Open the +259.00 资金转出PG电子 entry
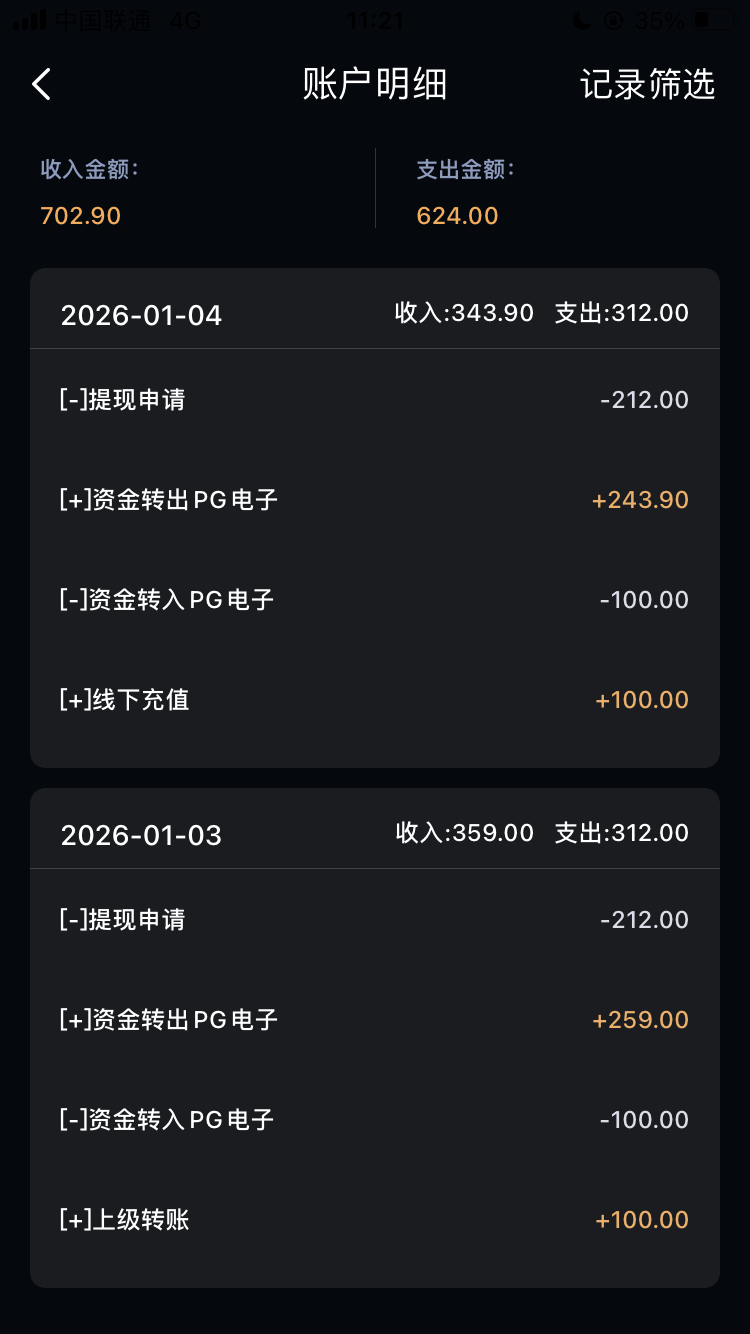 pyautogui.click(x=374, y=1020)
